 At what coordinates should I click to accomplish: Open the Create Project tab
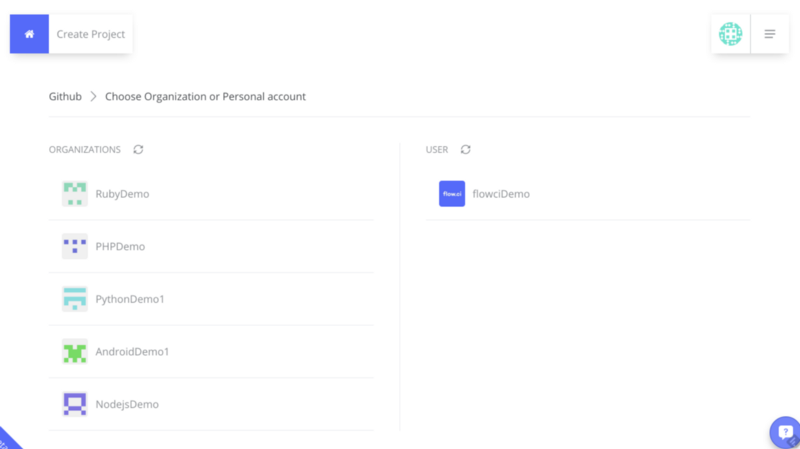click(x=90, y=34)
